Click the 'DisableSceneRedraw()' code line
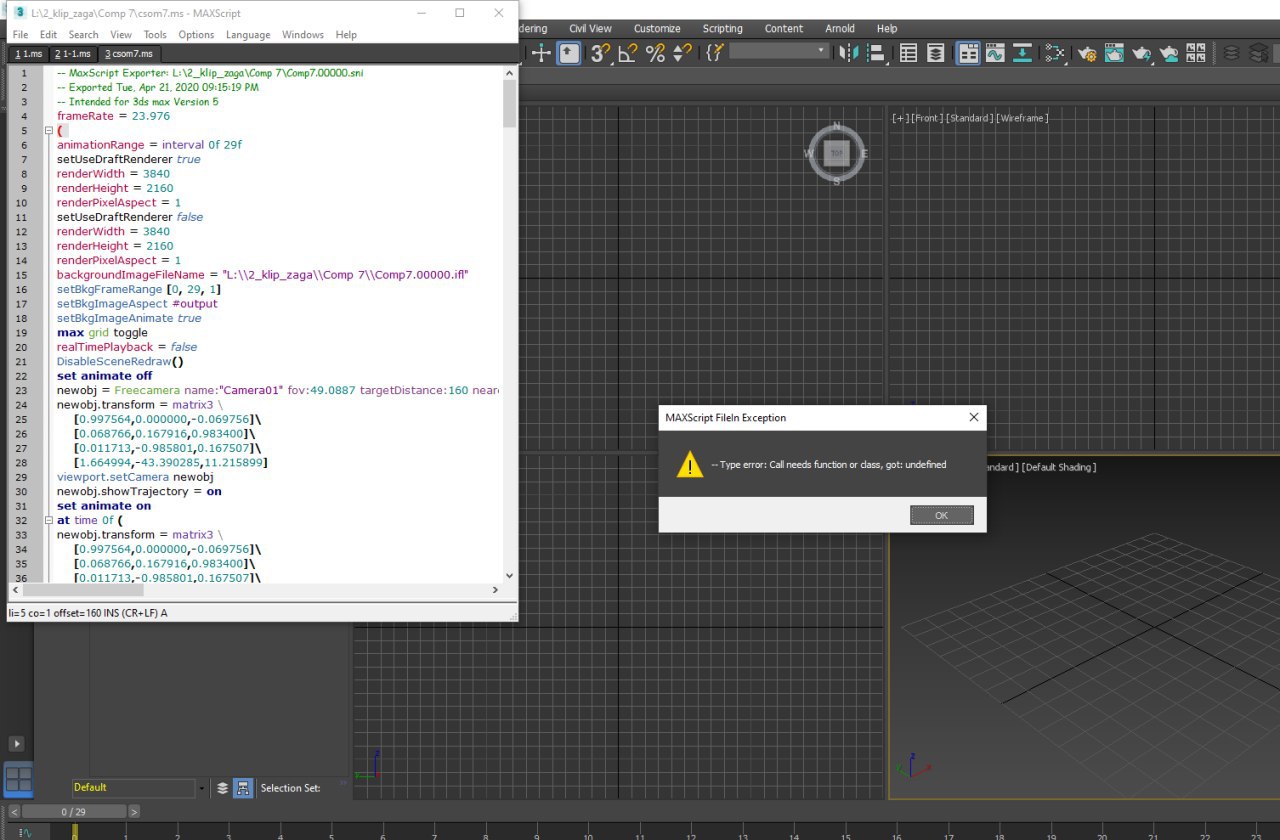 [120, 361]
